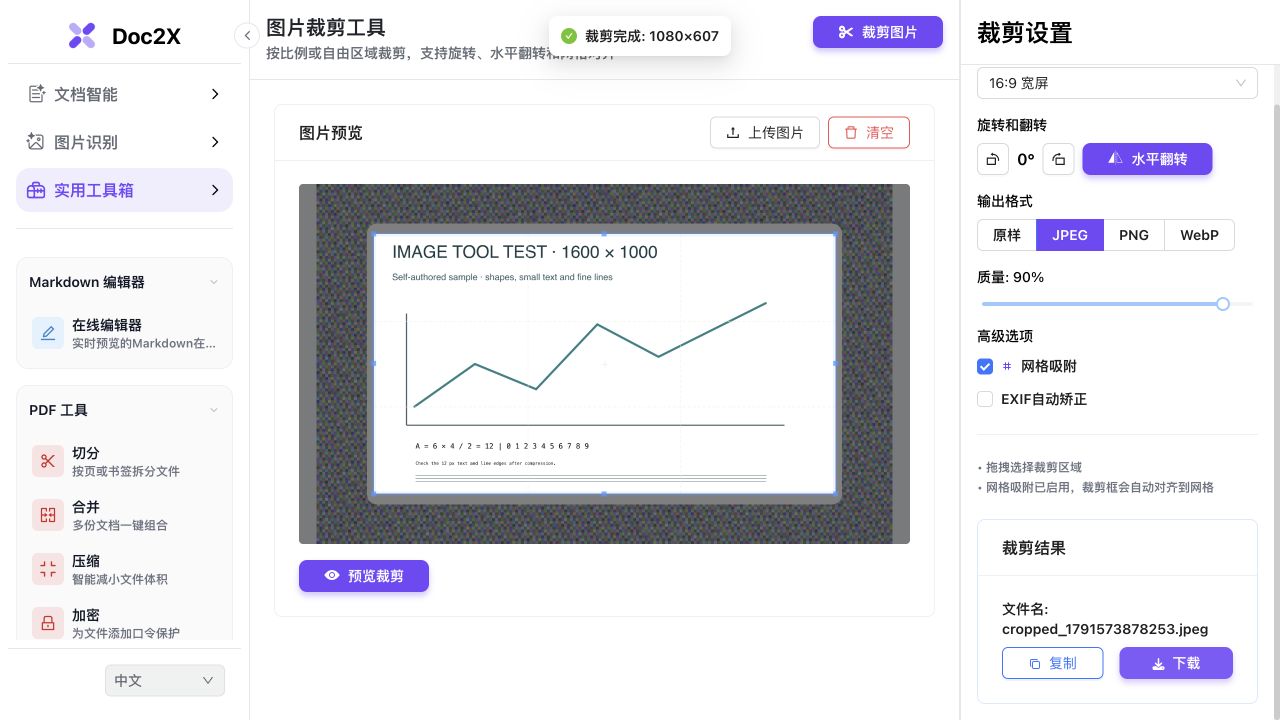Click the 图片识别 image icon

point(37,142)
